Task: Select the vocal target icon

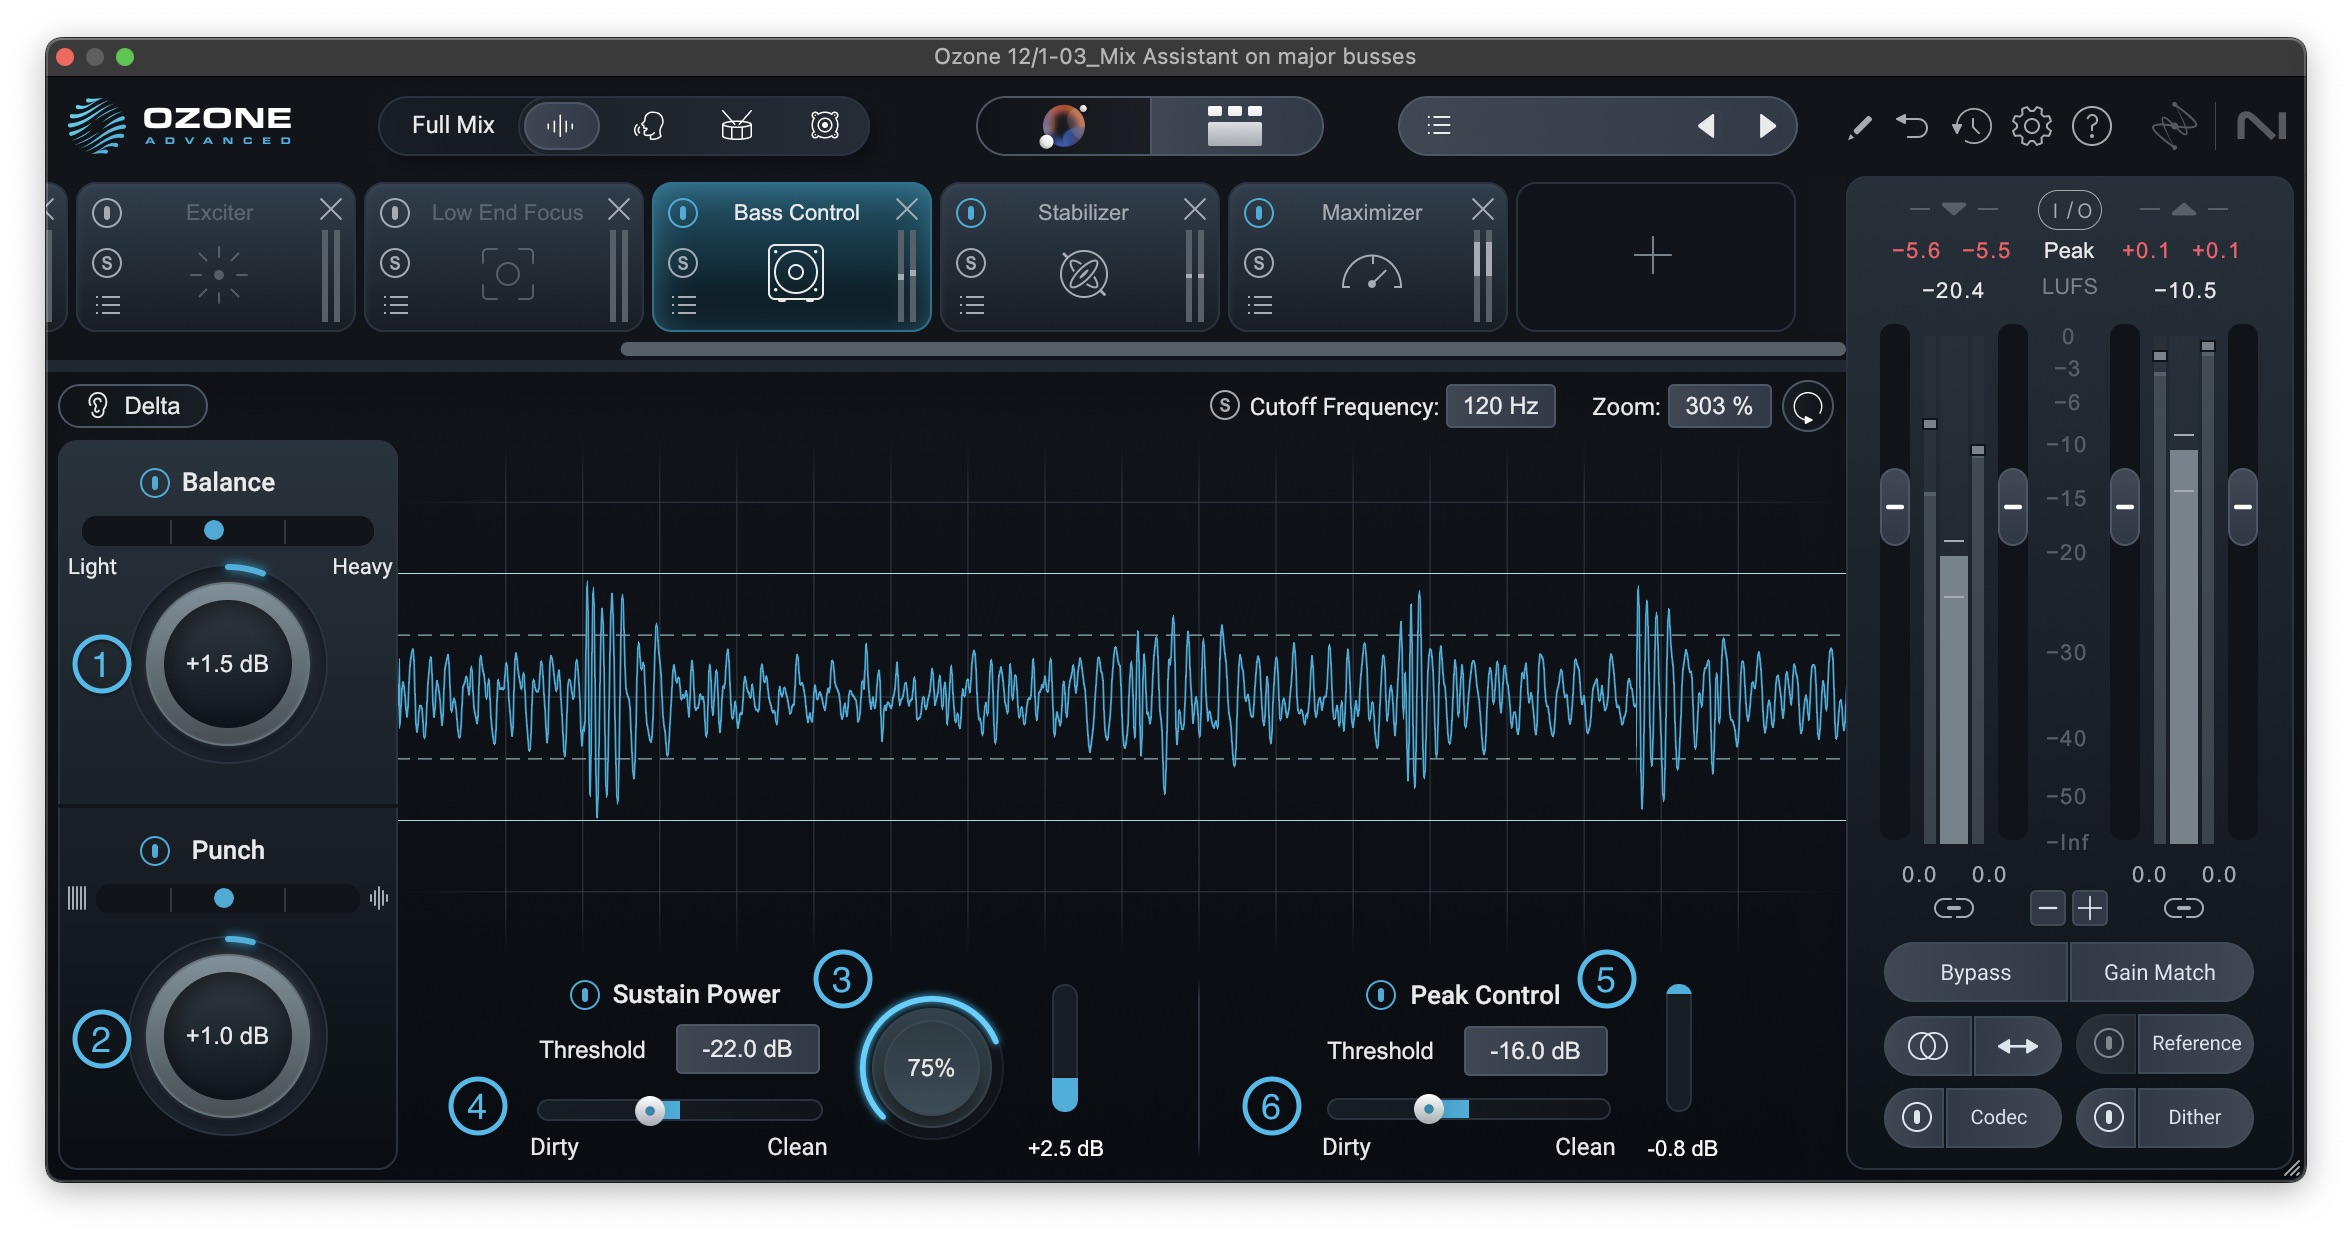Action: (648, 125)
